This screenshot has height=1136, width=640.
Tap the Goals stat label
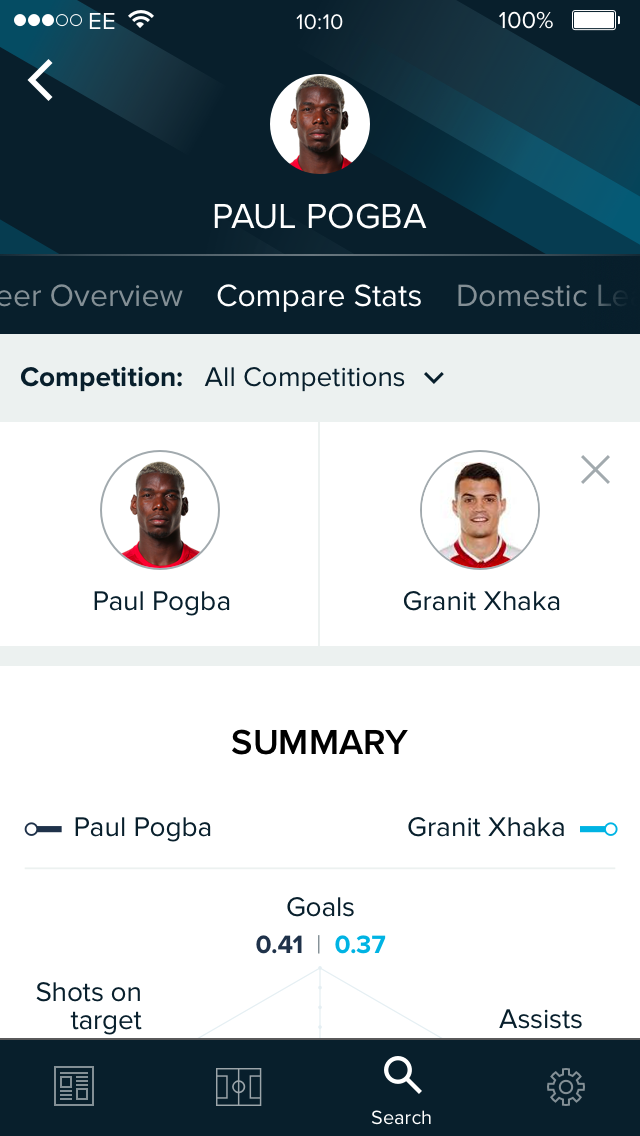click(320, 907)
